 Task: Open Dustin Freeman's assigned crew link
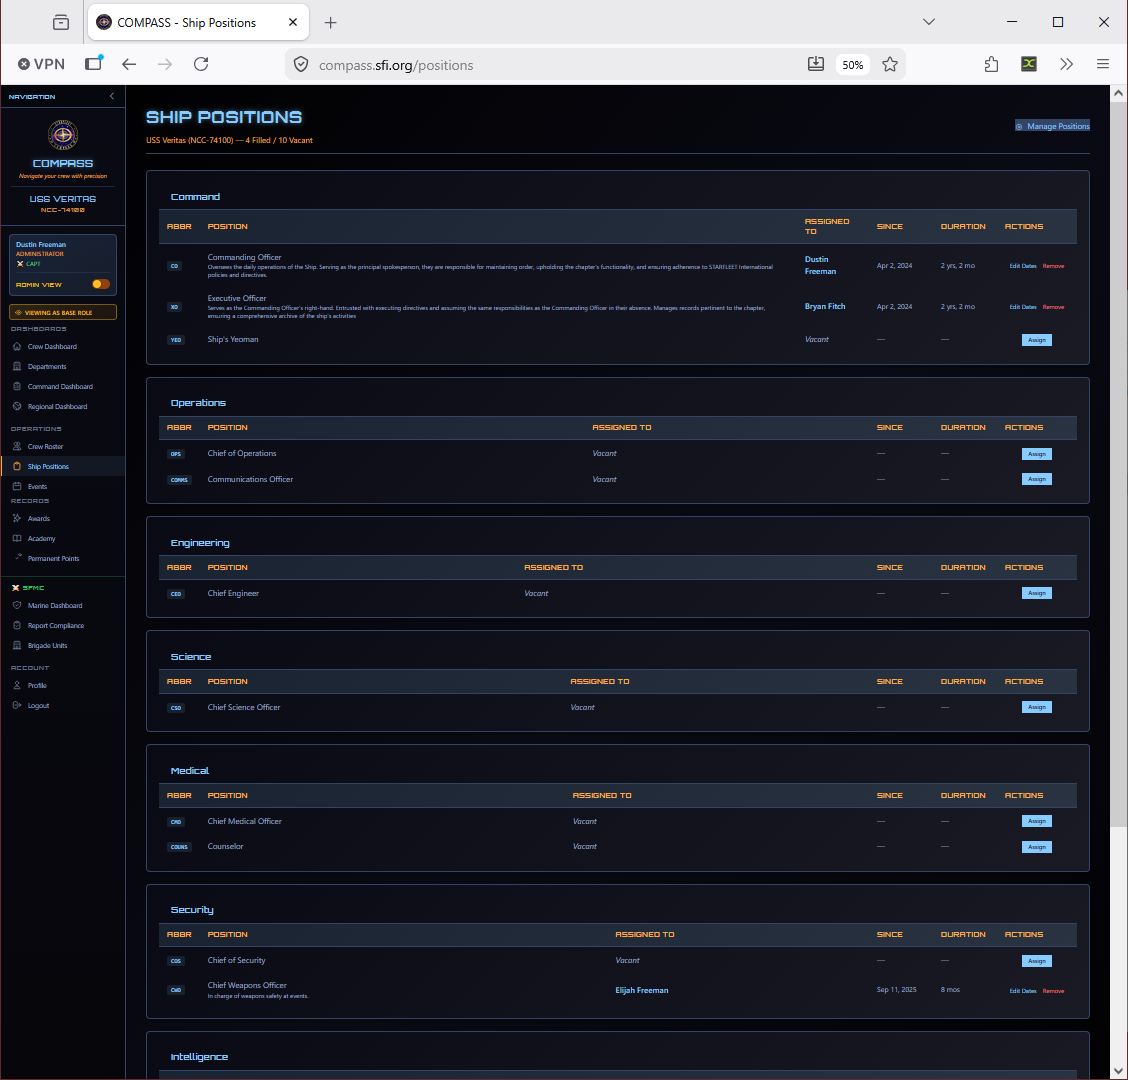click(x=820, y=266)
